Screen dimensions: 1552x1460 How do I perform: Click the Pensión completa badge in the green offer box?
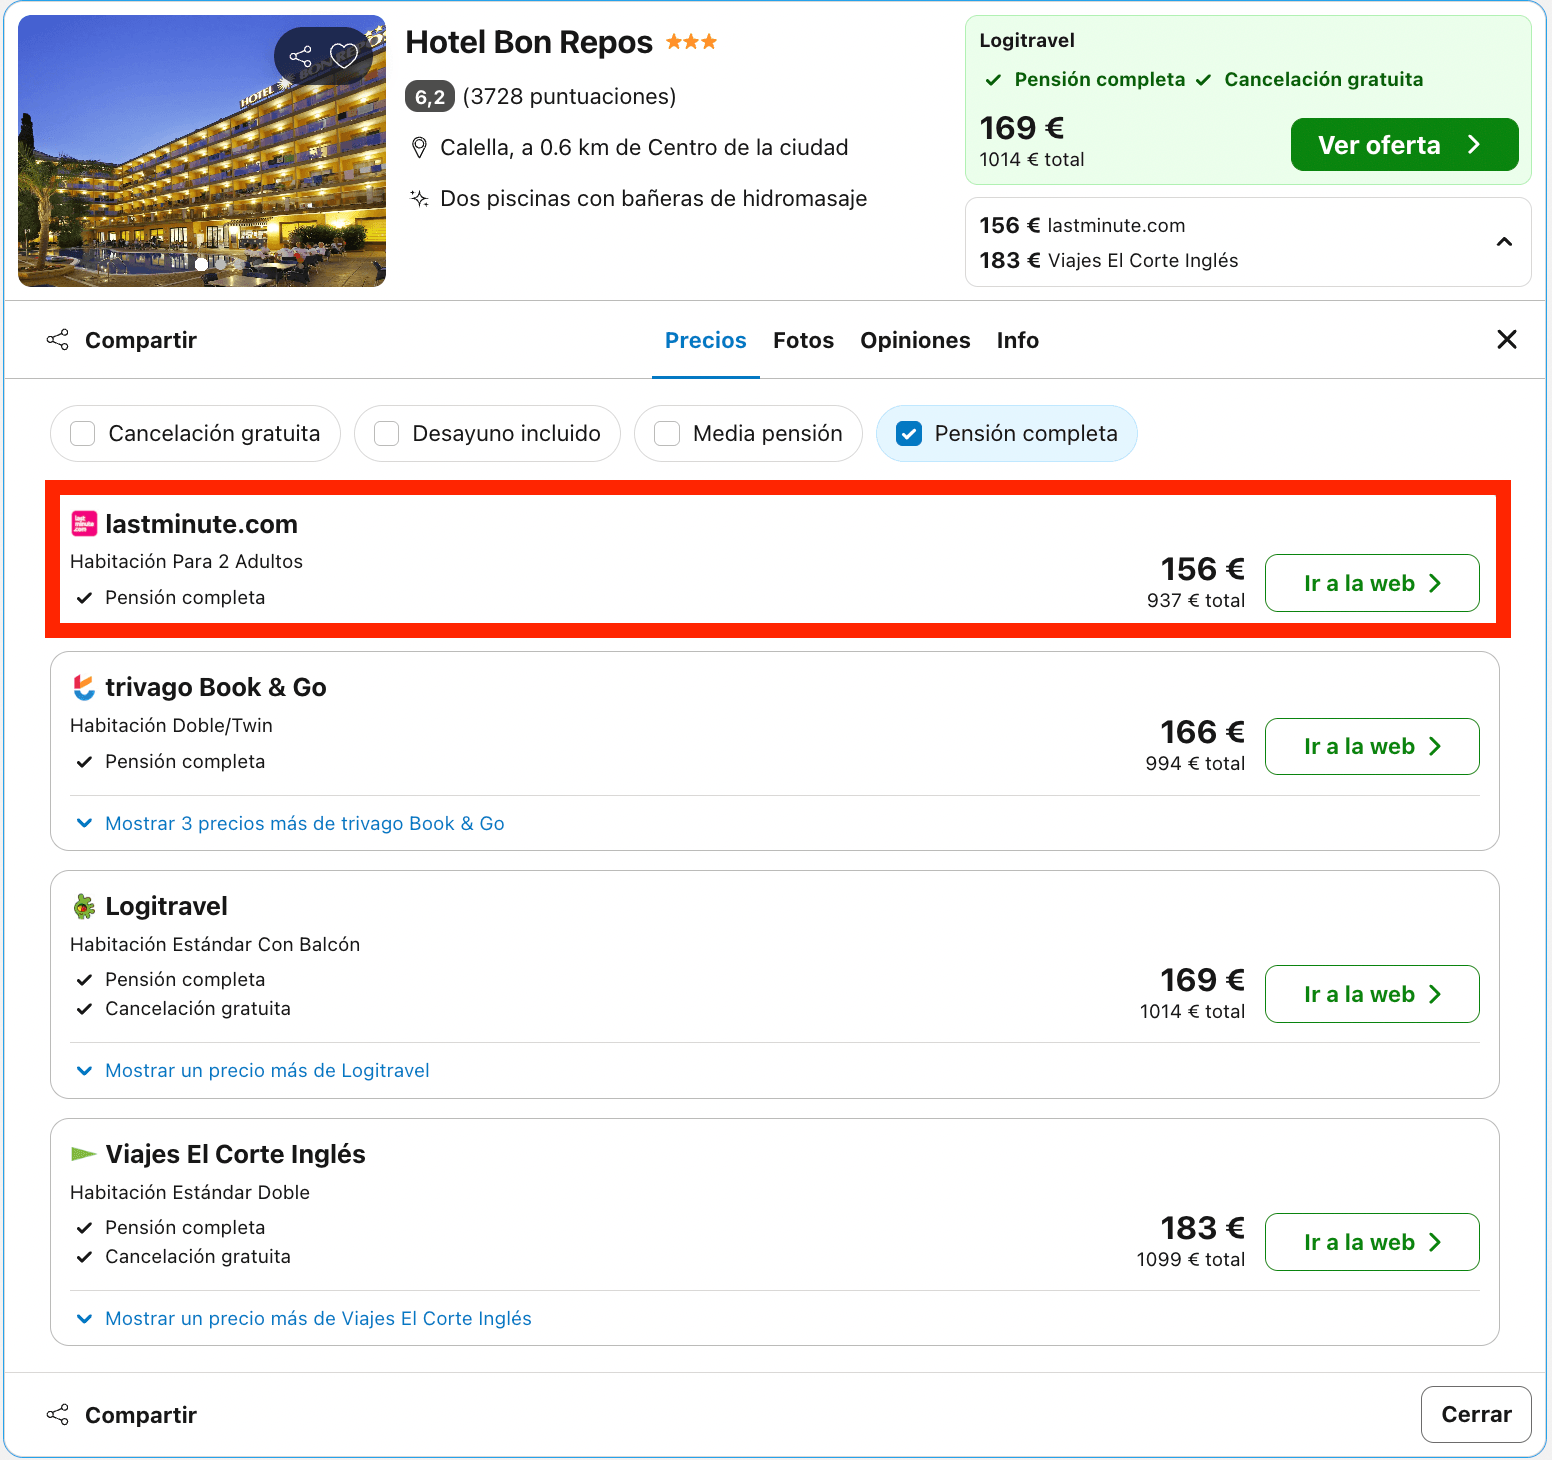[1085, 79]
